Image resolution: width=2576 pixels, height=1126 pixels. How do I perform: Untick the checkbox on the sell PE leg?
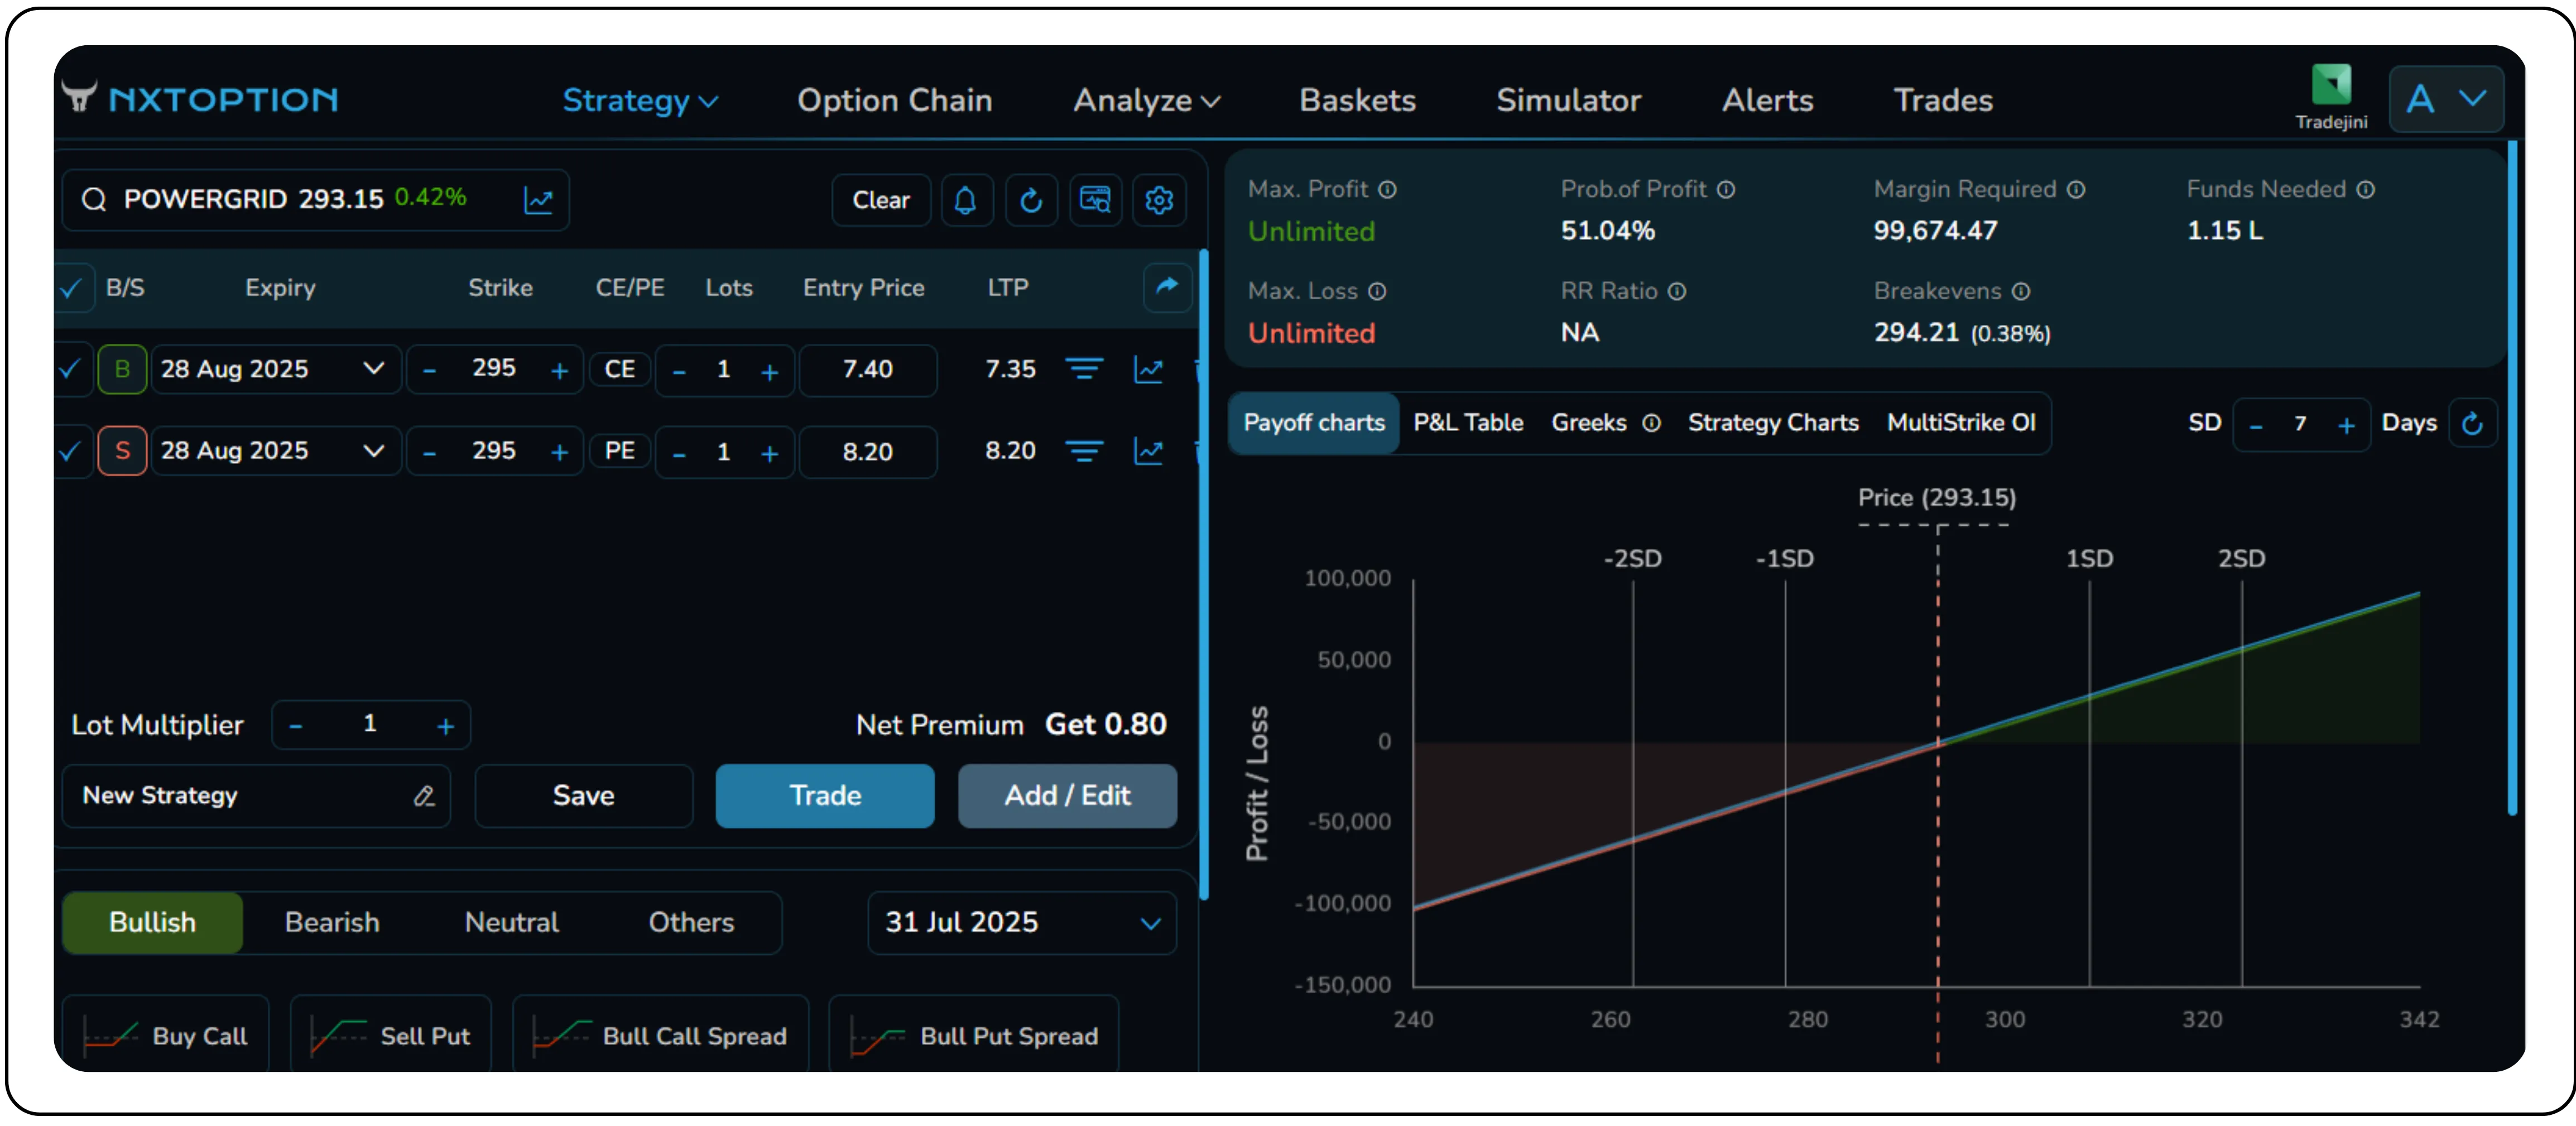(70, 451)
